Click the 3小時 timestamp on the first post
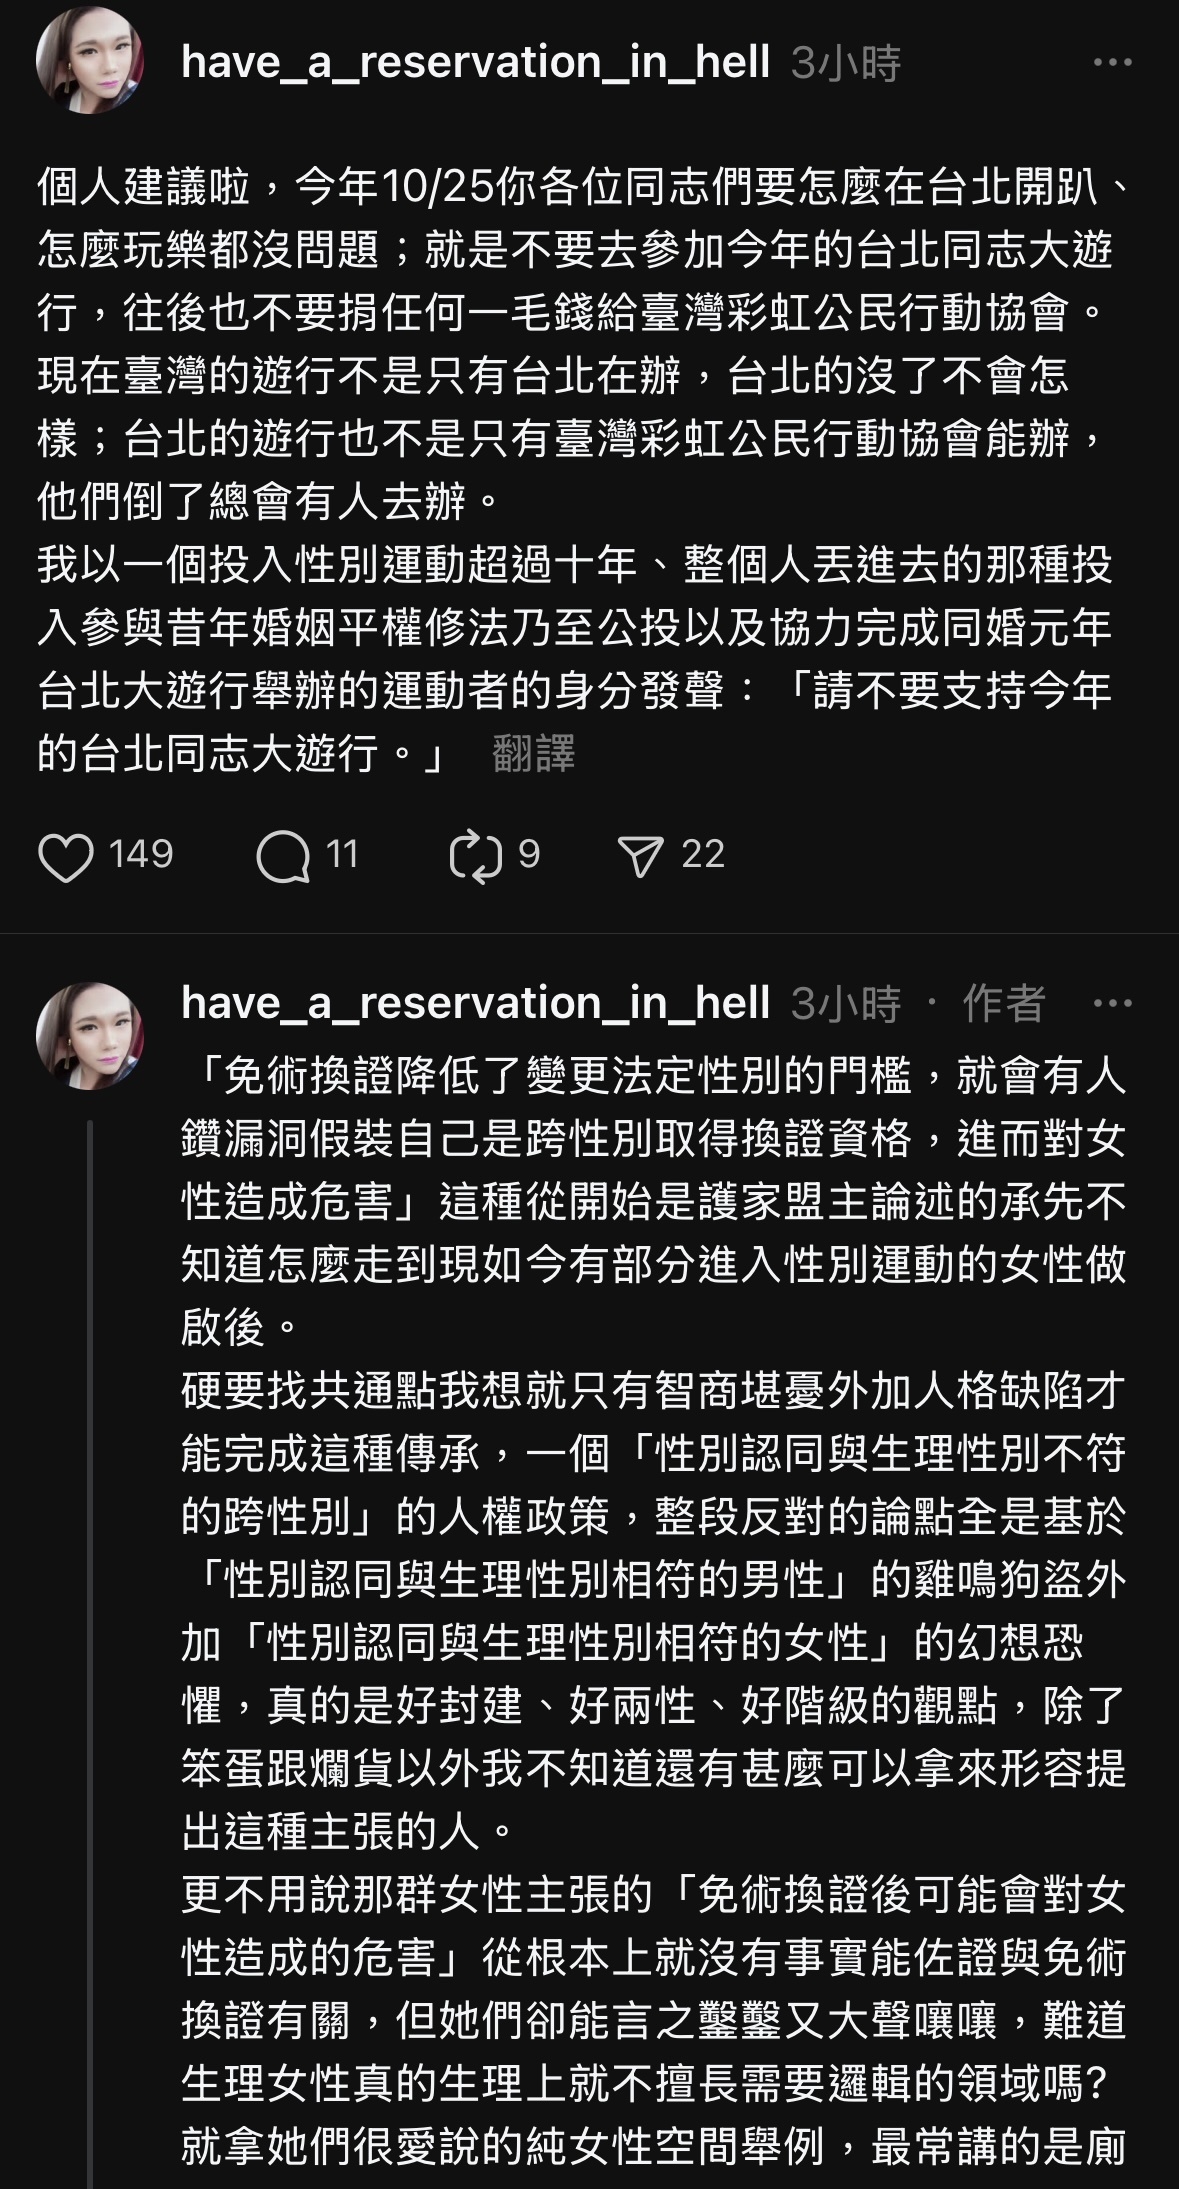The height and width of the screenshot is (2189, 1179). point(846,63)
